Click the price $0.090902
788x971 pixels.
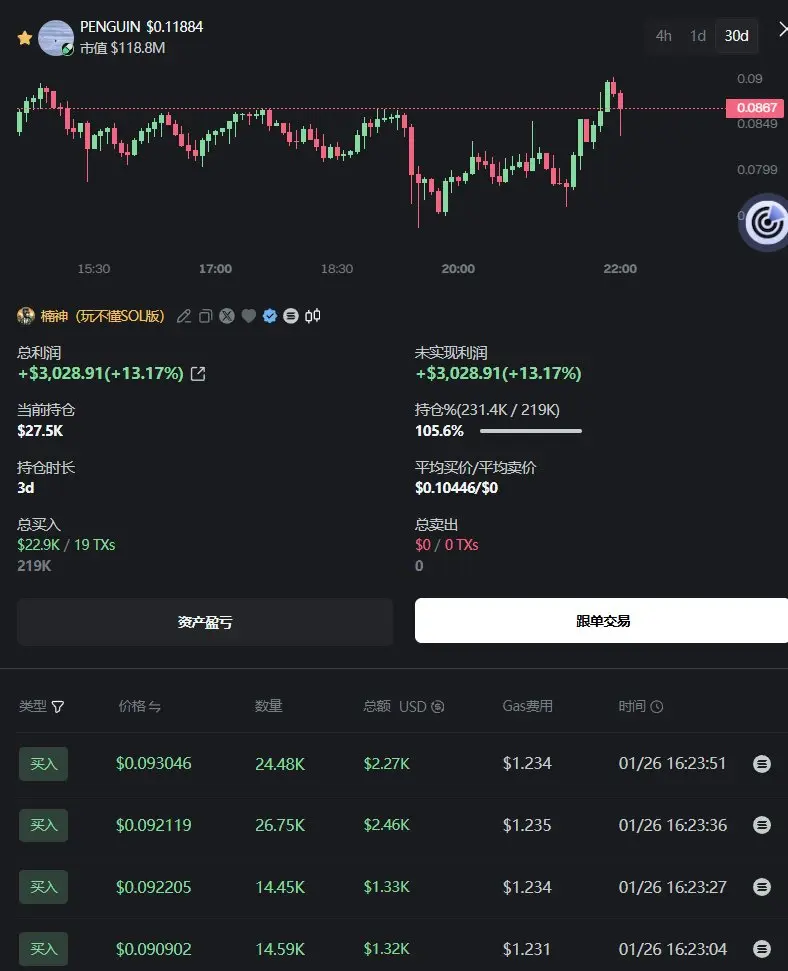(154, 949)
